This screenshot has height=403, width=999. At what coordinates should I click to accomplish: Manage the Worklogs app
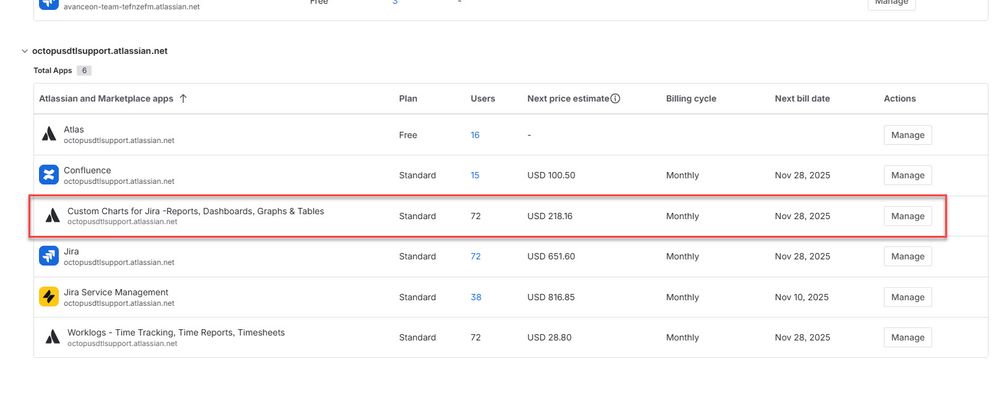point(907,337)
